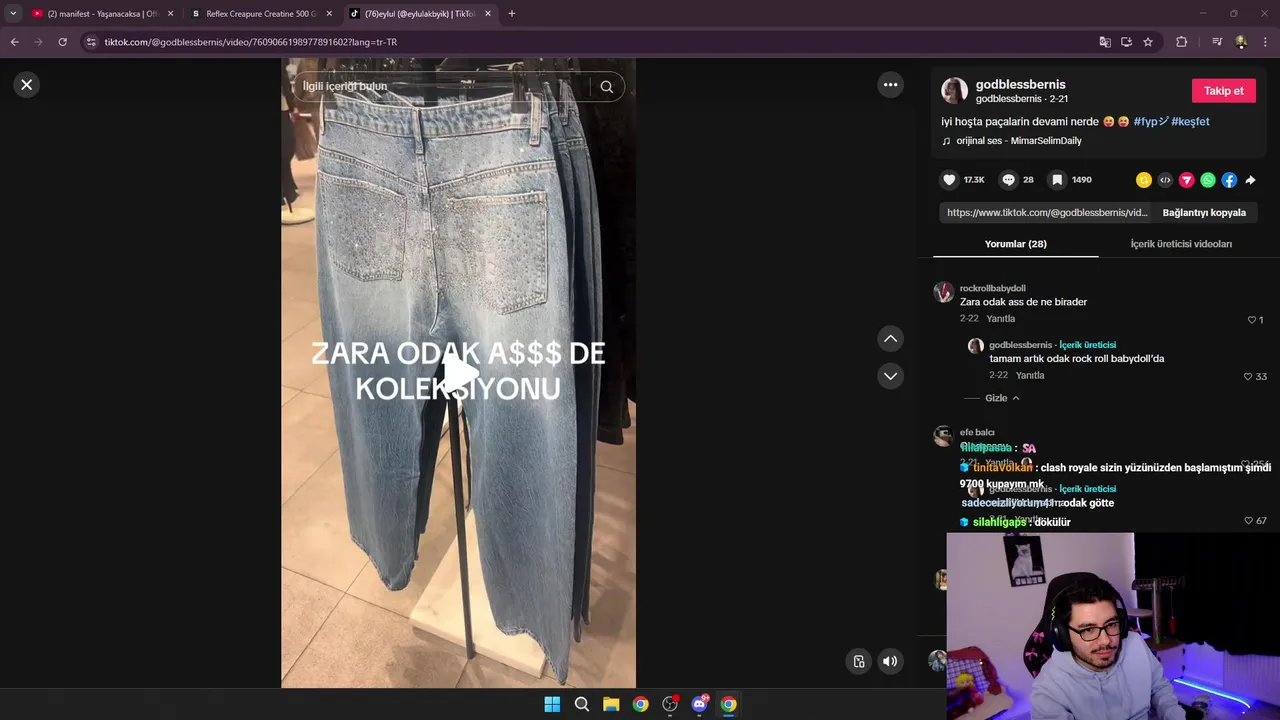This screenshot has width=1280, height=720.
Task: Open comments via the speech bubble icon
Action: point(1008,180)
